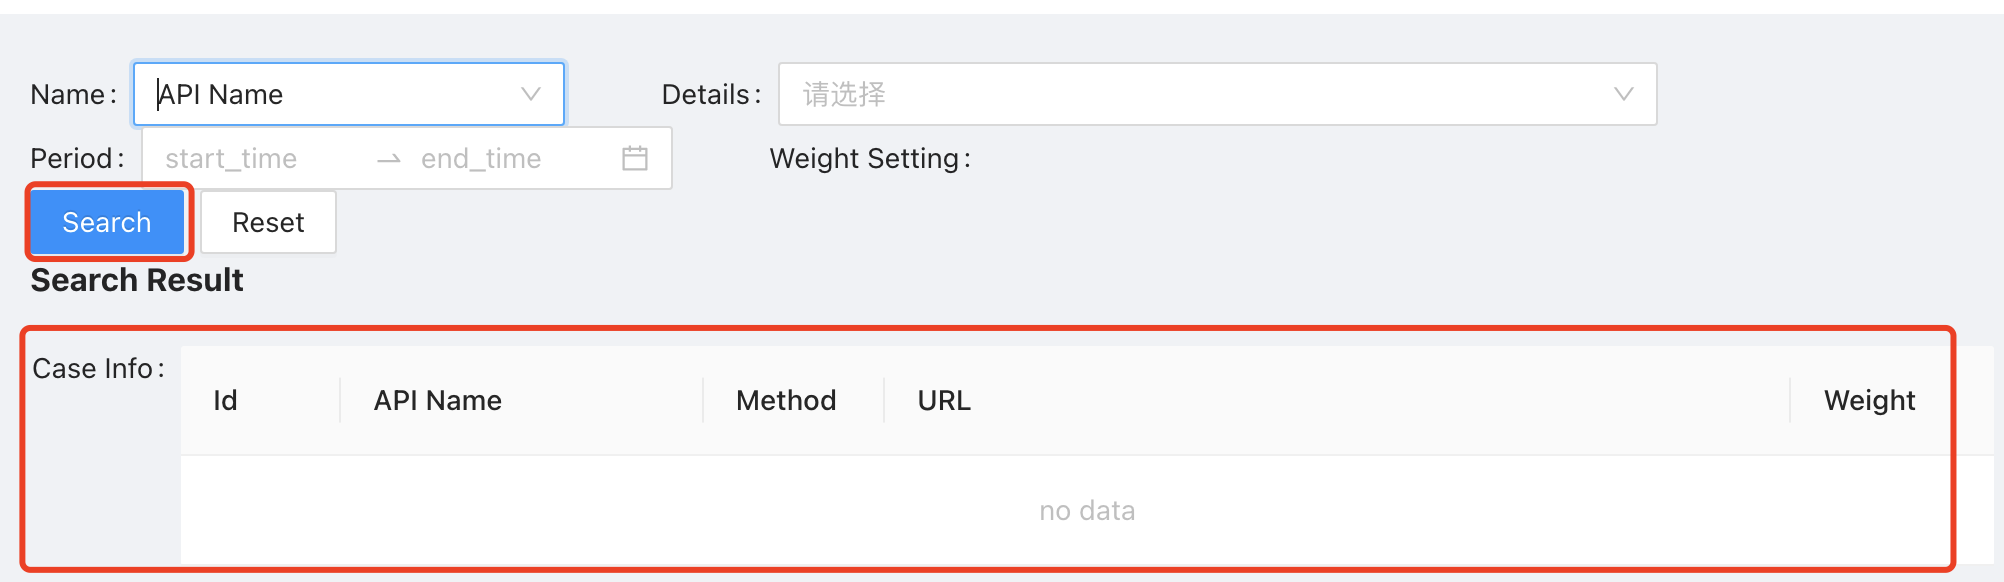Click the no data placeholder row
2004x582 pixels.
tap(1087, 510)
